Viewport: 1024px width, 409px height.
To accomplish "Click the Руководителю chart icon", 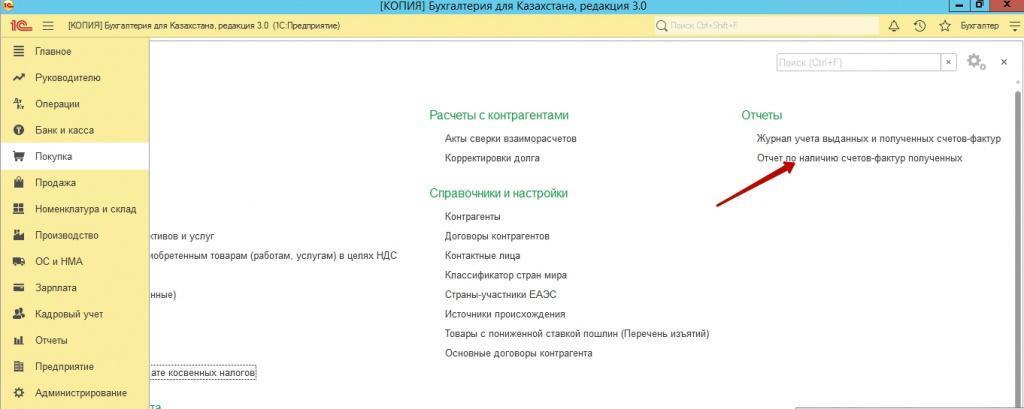I will (19, 78).
